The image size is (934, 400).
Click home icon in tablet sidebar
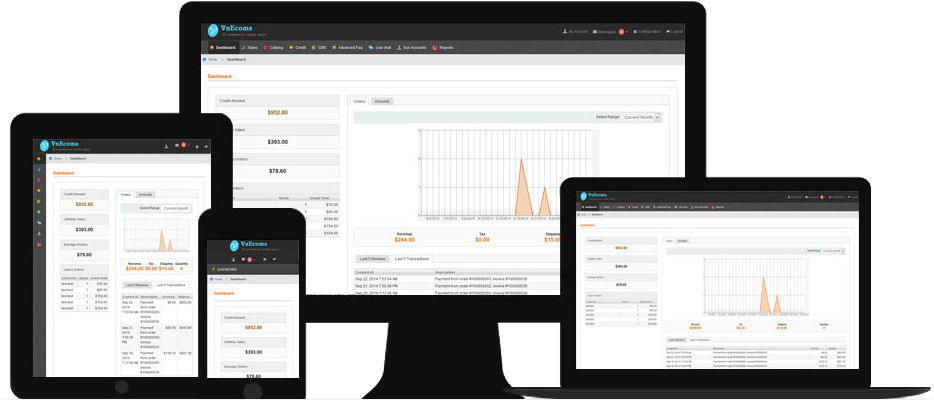coord(39,158)
